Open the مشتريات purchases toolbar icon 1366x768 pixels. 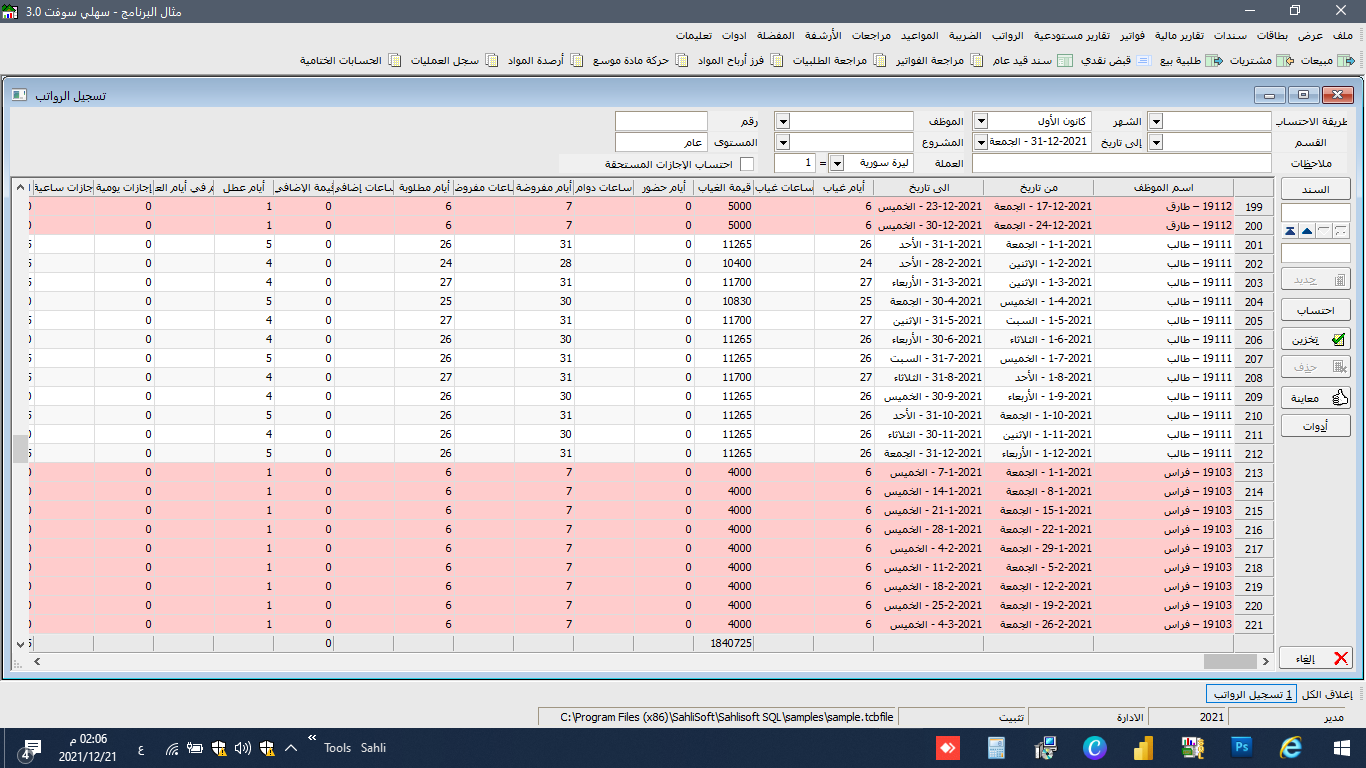coord(1285,61)
